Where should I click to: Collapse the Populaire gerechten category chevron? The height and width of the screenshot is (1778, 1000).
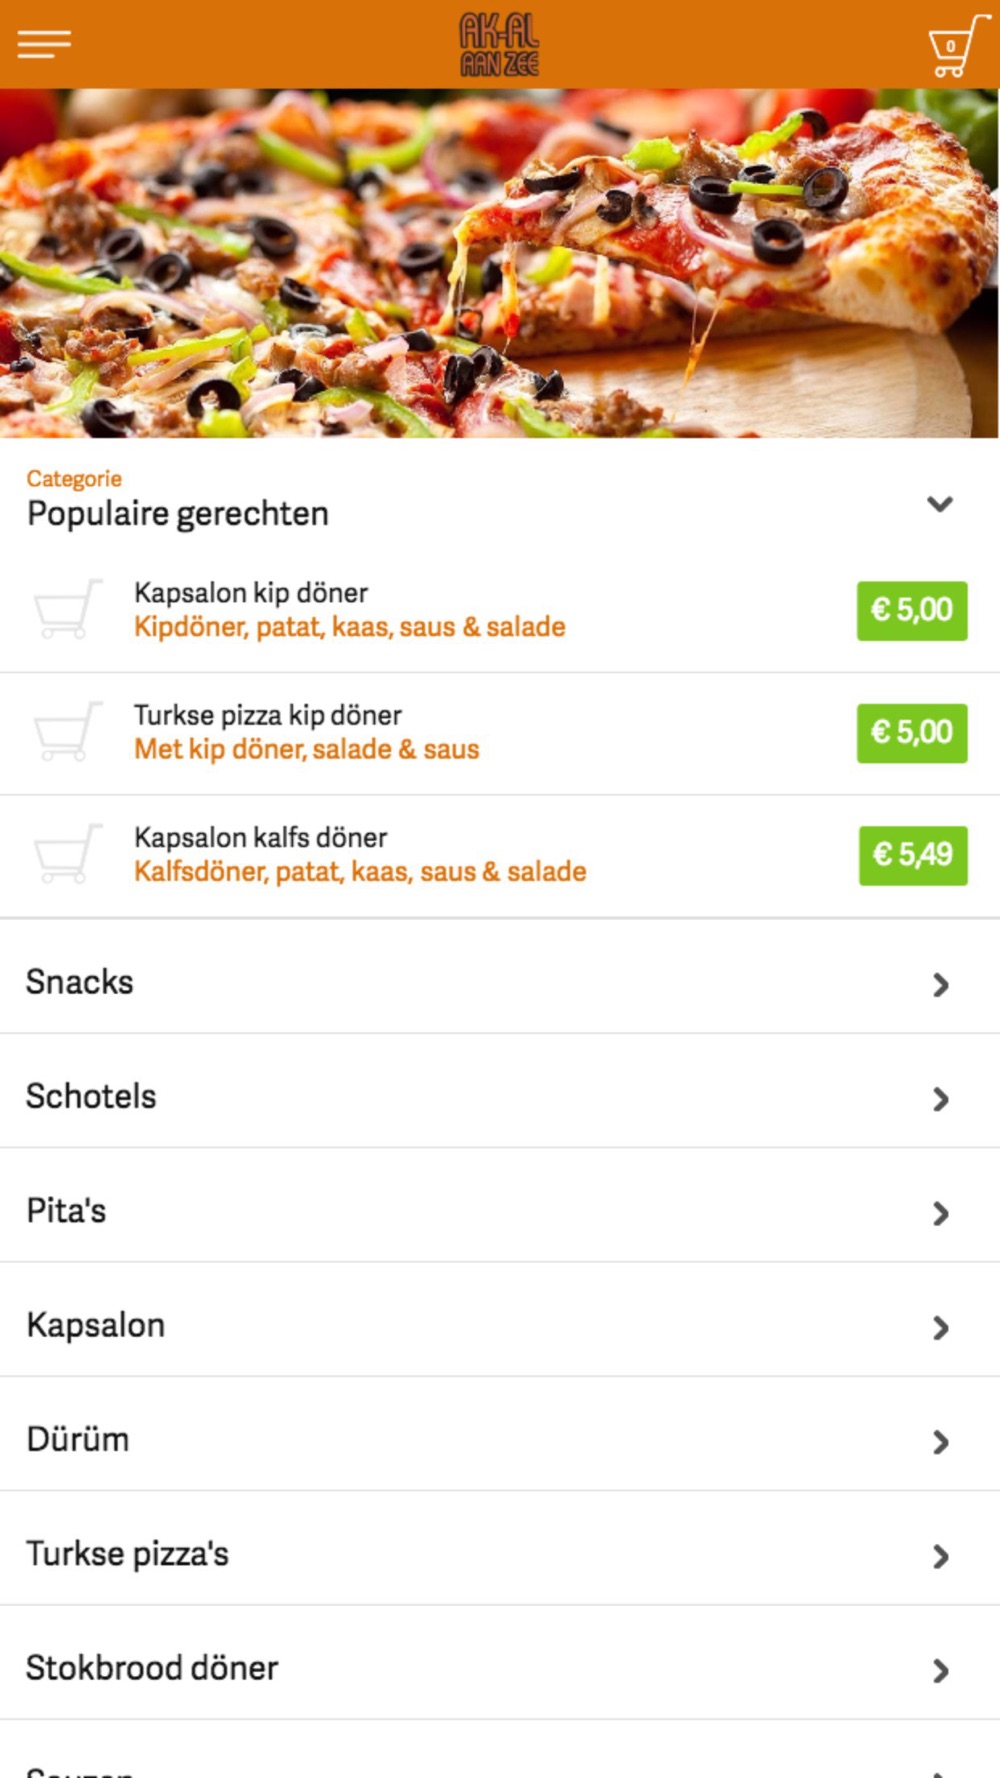(x=939, y=503)
